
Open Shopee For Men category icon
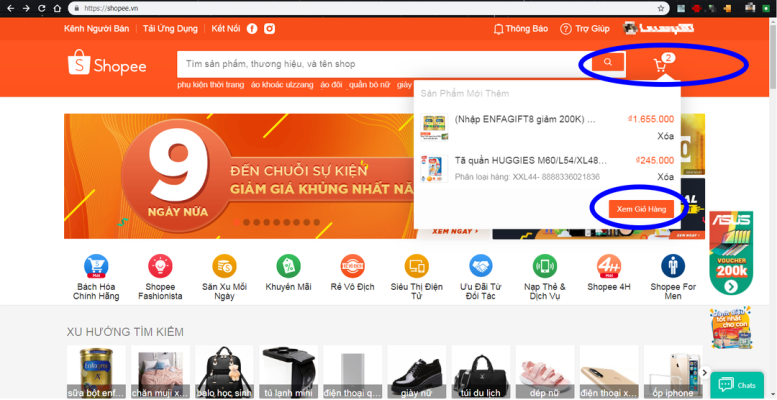point(673,266)
